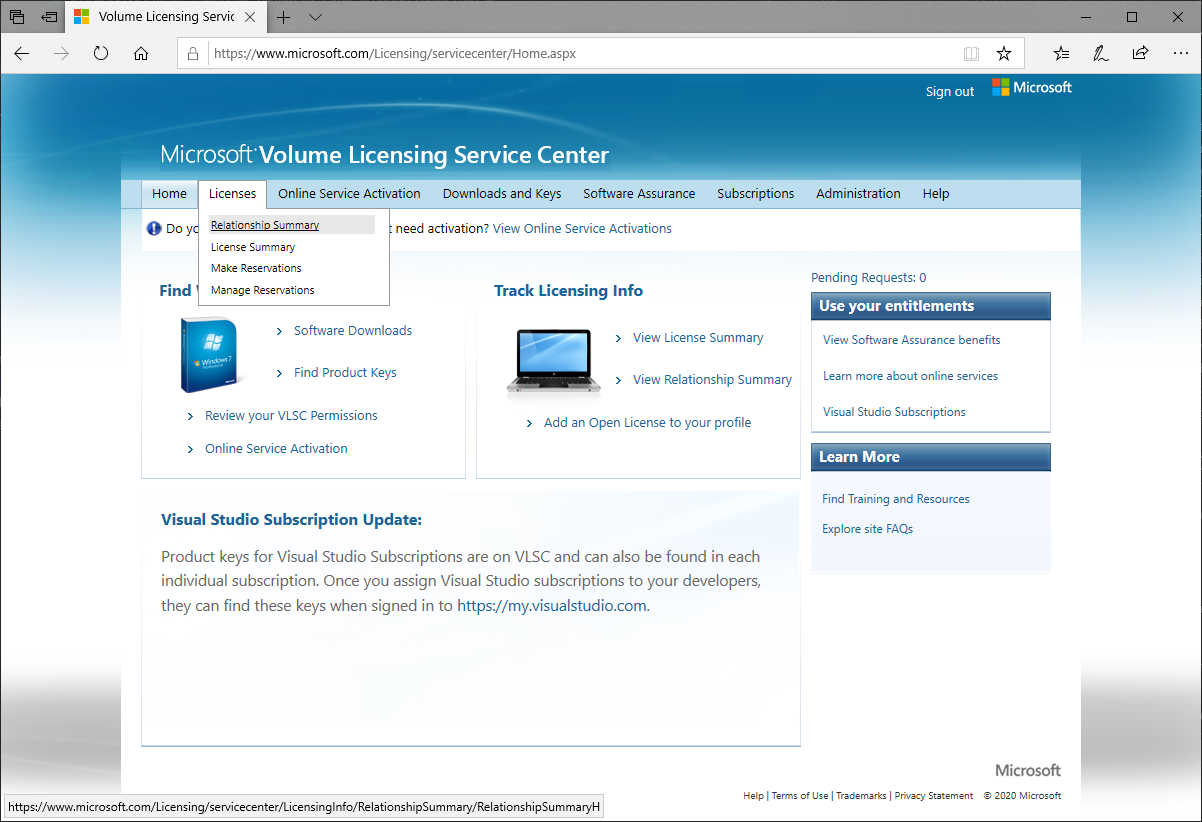
Task: Open the Favorites hub icon
Action: pyautogui.click(x=1061, y=54)
